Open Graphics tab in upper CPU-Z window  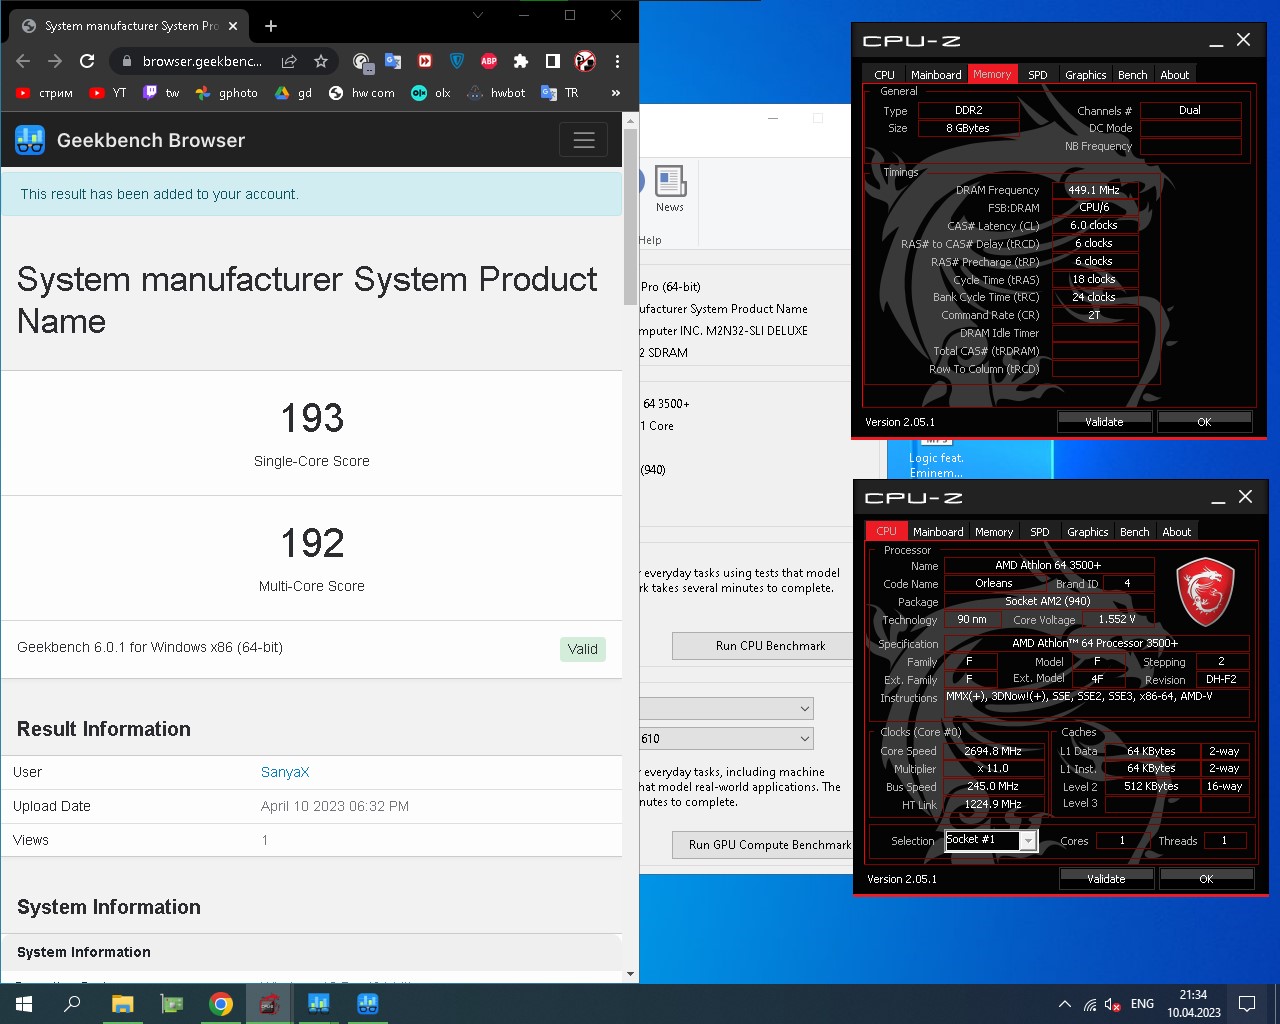[x=1085, y=75]
